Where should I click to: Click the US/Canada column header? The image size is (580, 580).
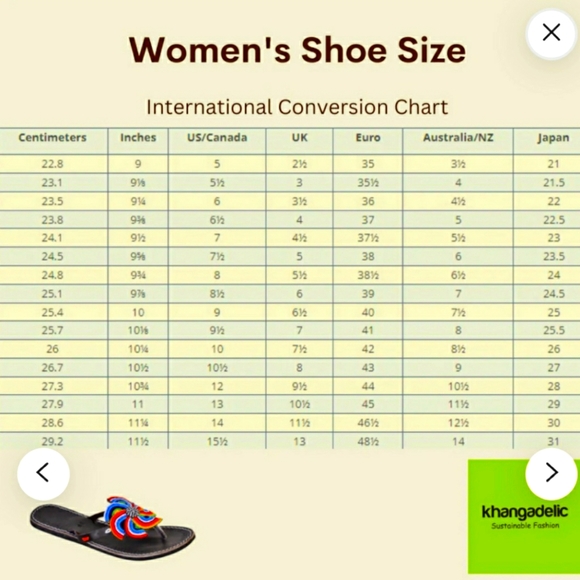[x=217, y=138]
